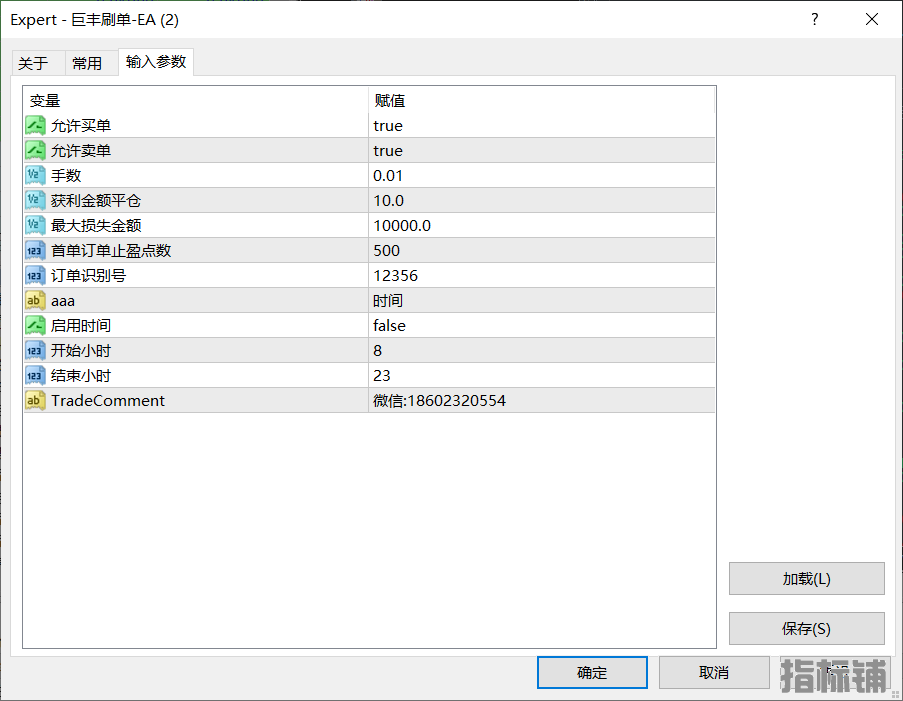Edit the true value of 允许买单

coord(542,126)
